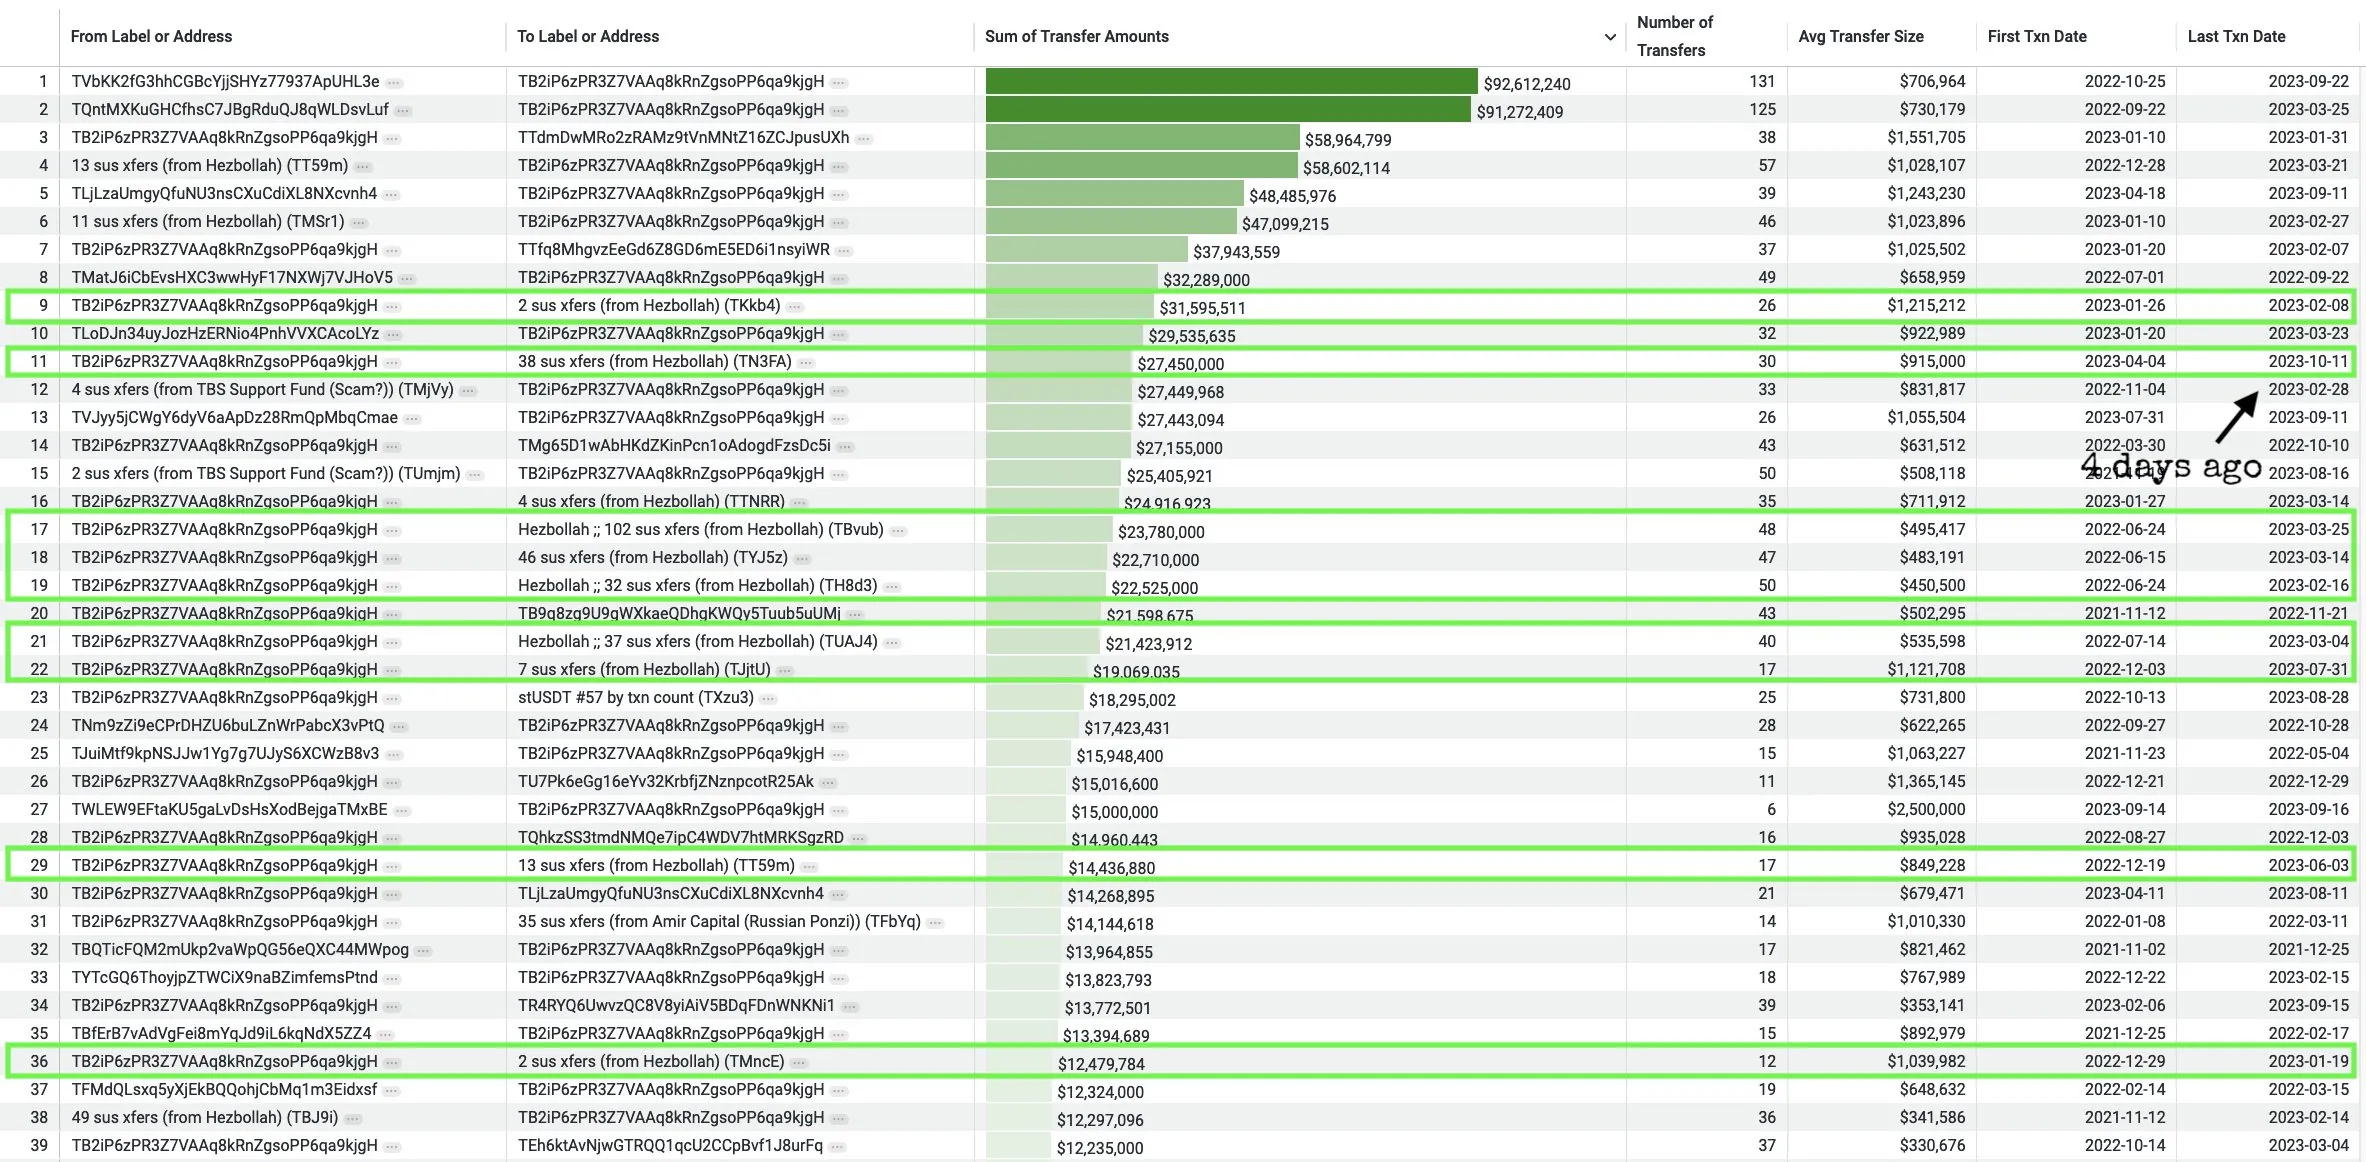Open ellipsis beside TYTcGQ6ThoyjpZTWCiX9naBZimfemsPtnd
The width and height of the screenshot is (2366, 1162).
tap(392, 978)
